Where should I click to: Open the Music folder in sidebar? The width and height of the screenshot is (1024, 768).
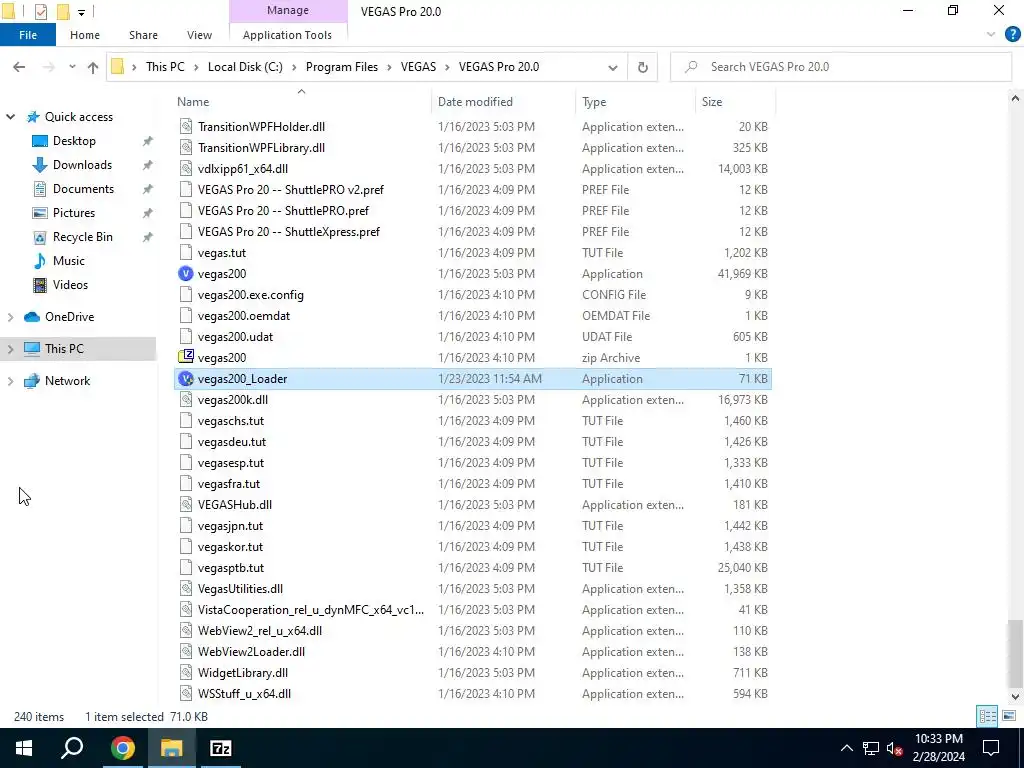click(x=69, y=261)
